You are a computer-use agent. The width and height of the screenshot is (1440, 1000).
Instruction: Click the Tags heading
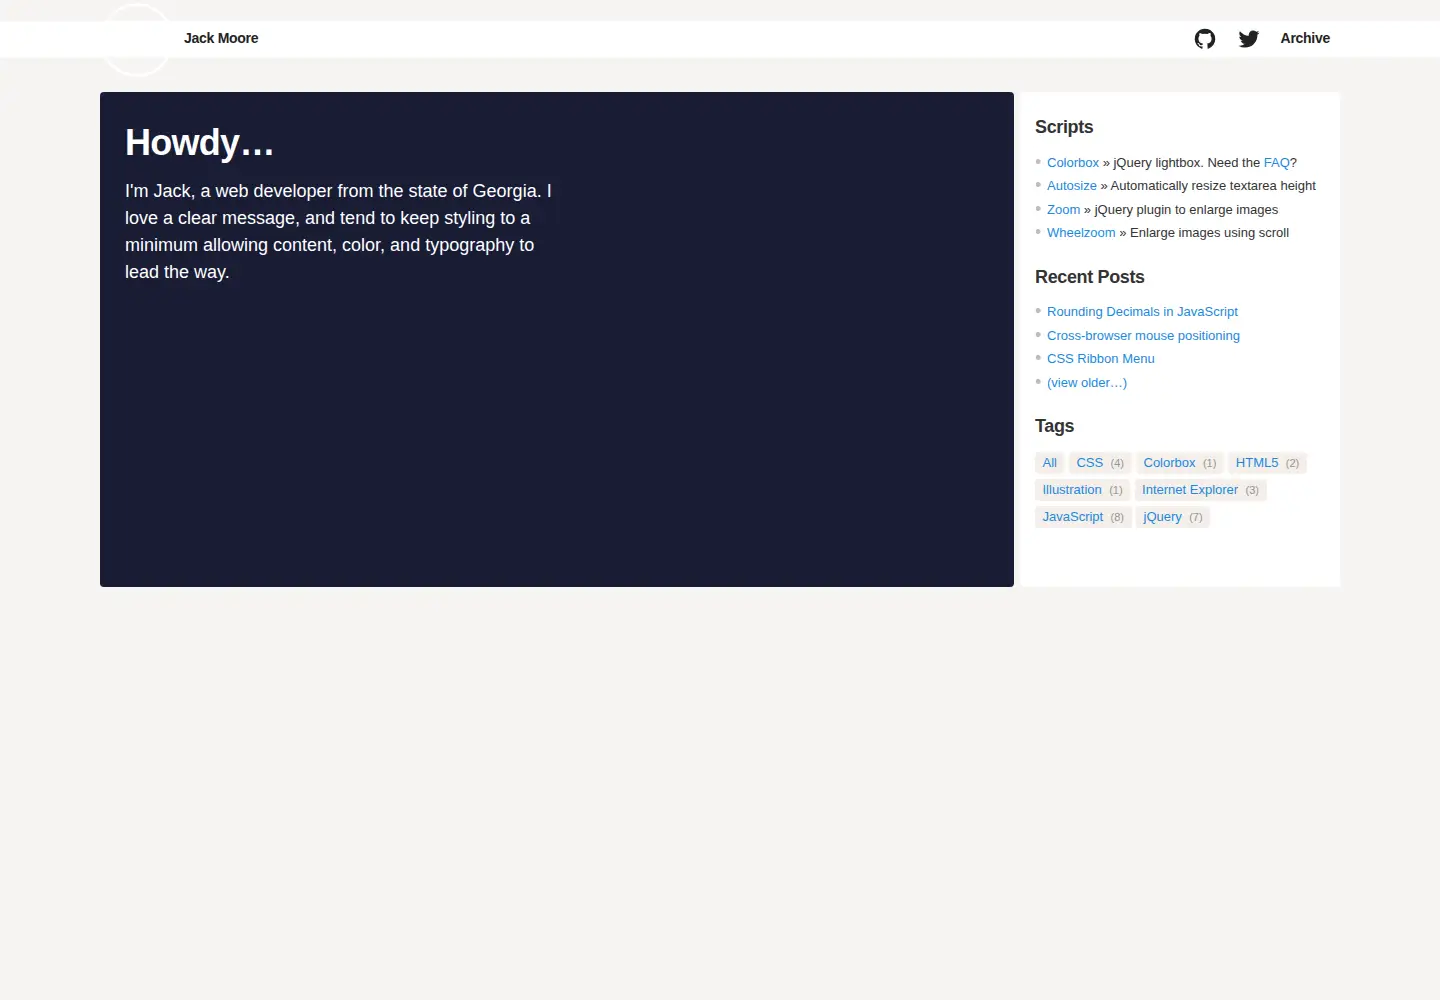[x=1054, y=426]
